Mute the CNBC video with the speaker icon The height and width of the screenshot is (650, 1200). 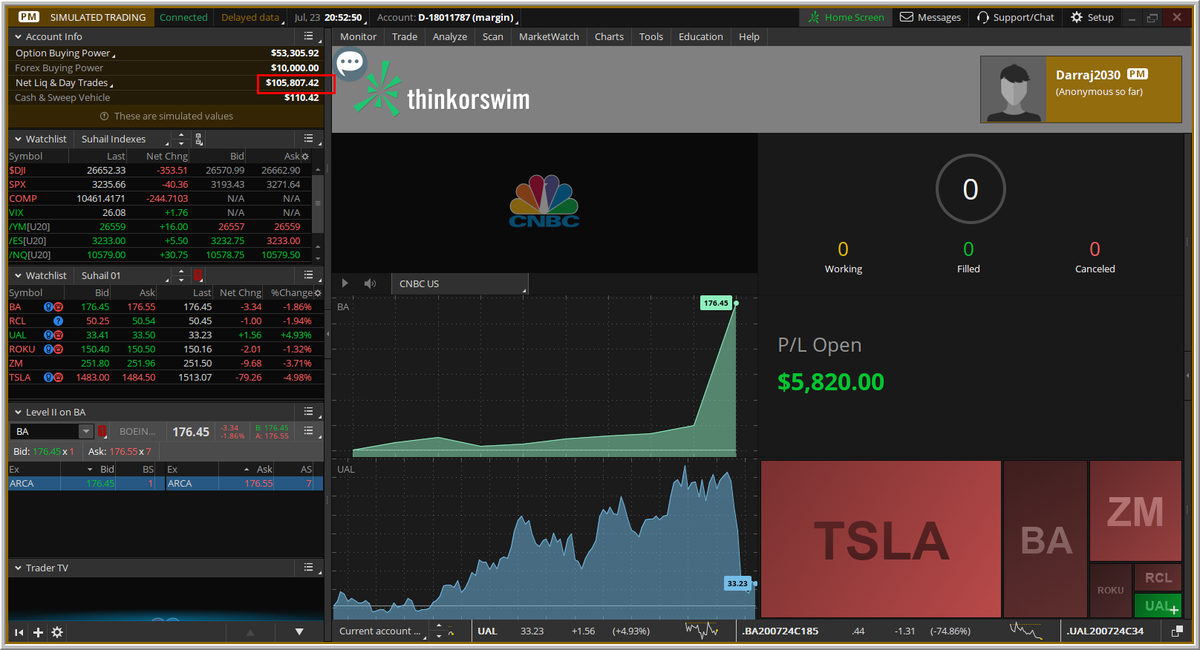(x=370, y=283)
